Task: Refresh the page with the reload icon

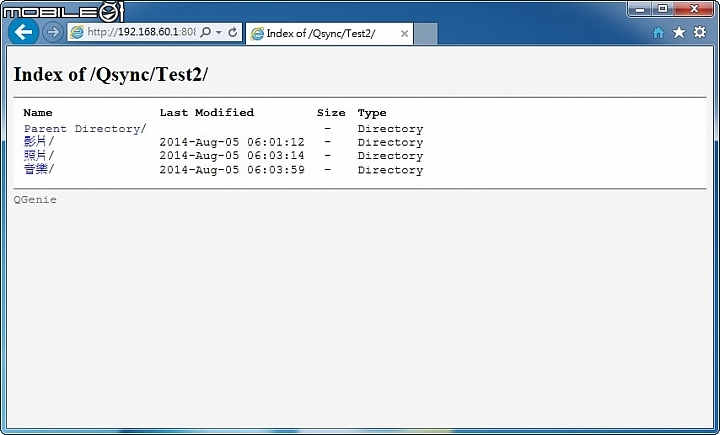Action: pyautogui.click(x=233, y=32)
